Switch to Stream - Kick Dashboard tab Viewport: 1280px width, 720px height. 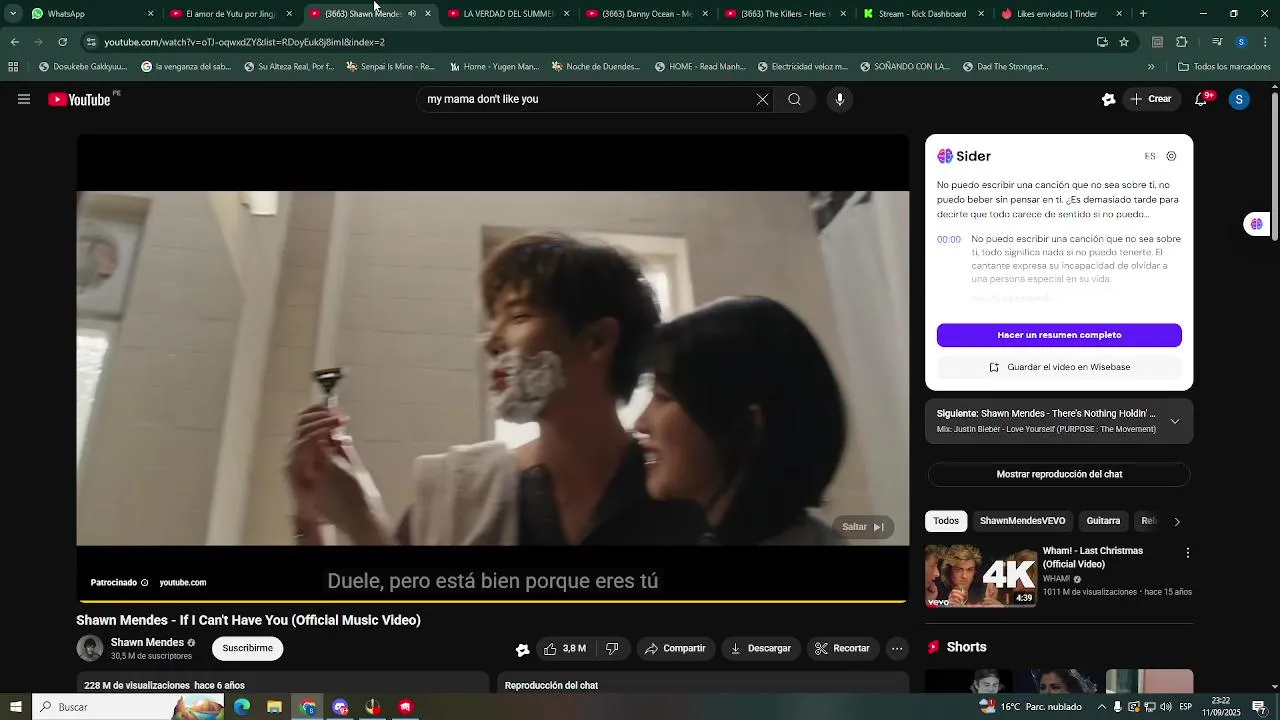tap(924, 14)
